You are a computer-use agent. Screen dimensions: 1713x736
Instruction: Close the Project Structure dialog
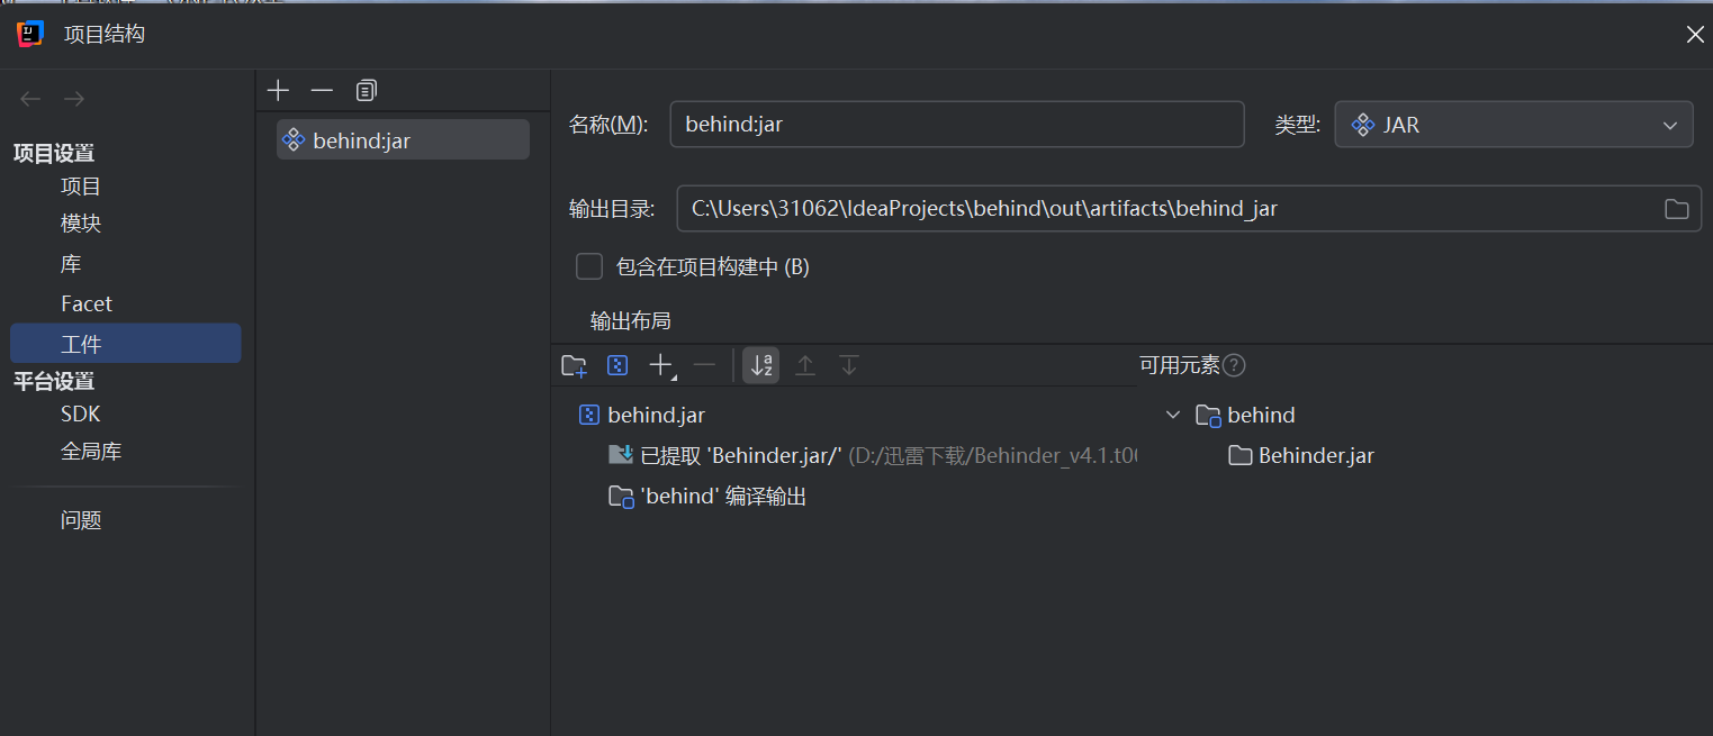pos(1695,34)
